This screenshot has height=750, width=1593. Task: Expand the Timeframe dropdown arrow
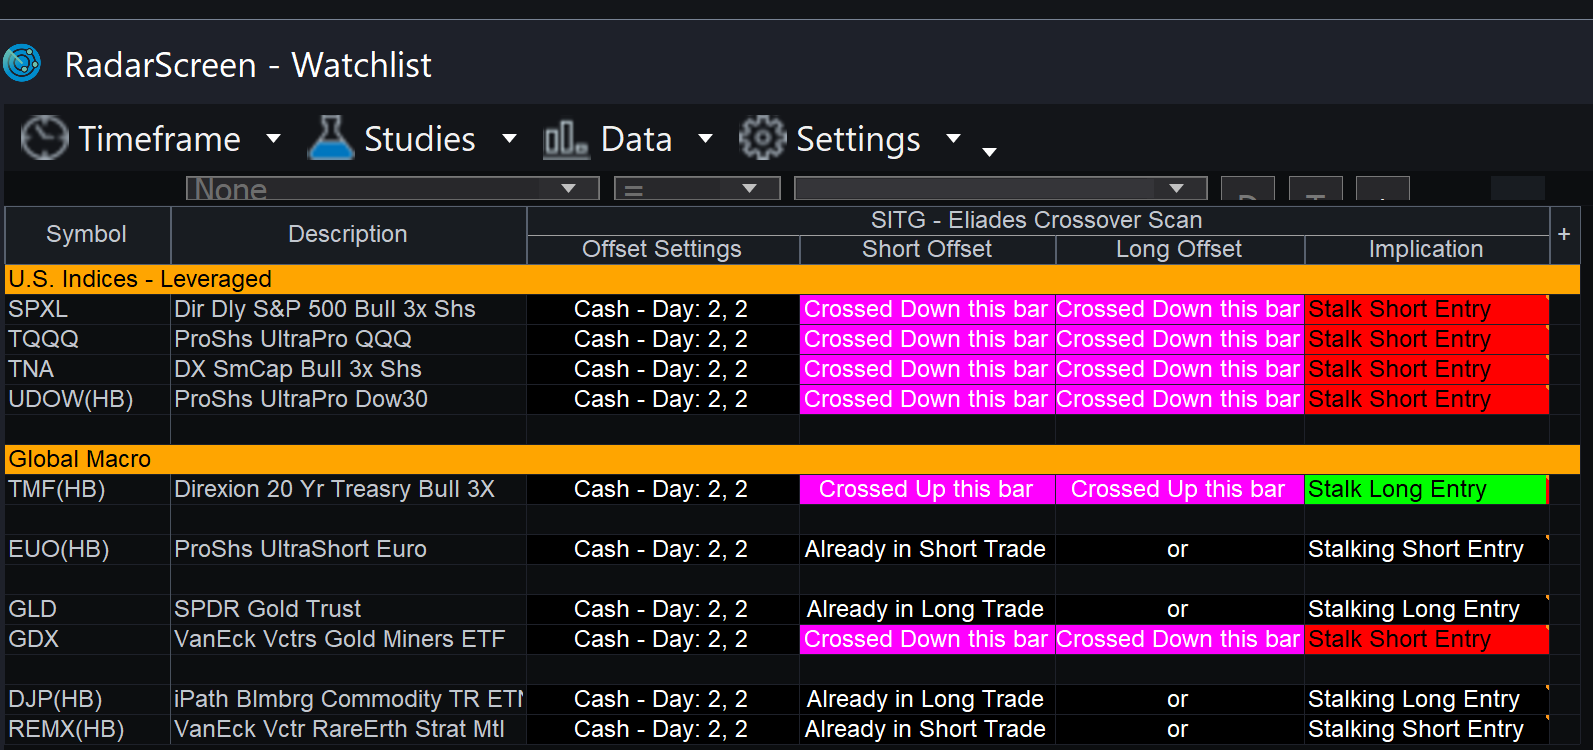tap(273, 138)
